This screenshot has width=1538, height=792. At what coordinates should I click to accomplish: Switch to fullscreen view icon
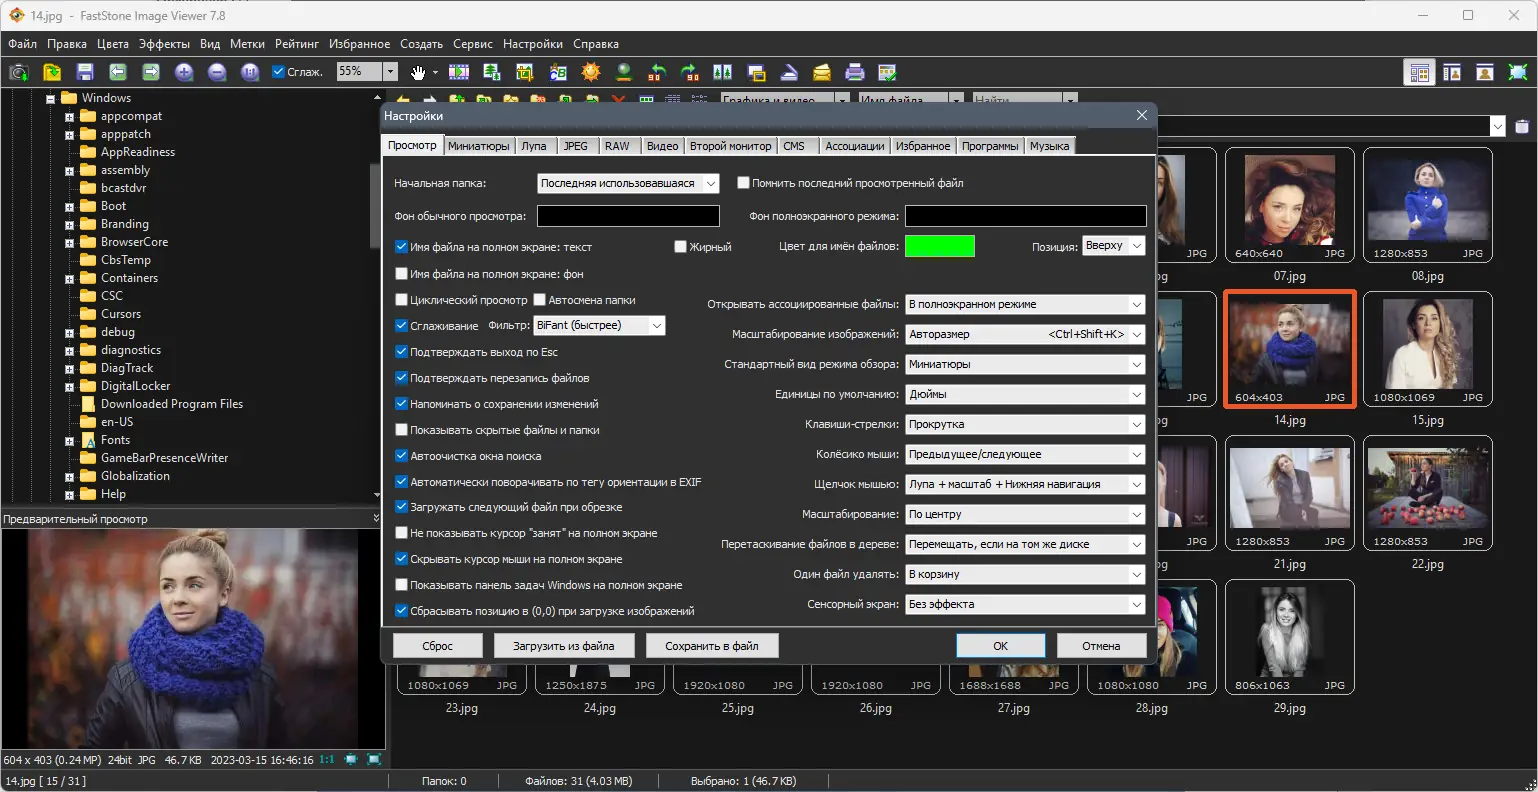click(x=1516, y=71)
